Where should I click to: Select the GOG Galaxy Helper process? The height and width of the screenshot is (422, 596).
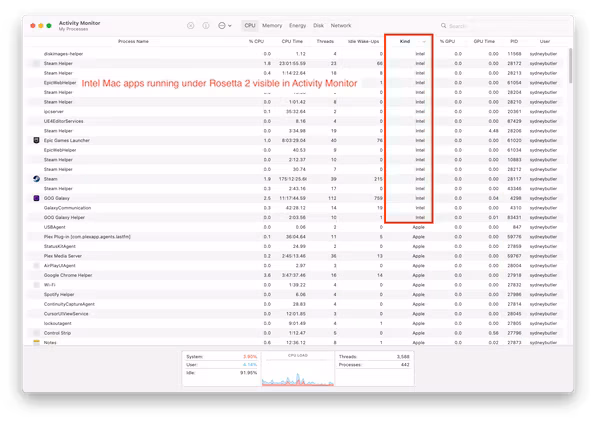coord(64,217)
